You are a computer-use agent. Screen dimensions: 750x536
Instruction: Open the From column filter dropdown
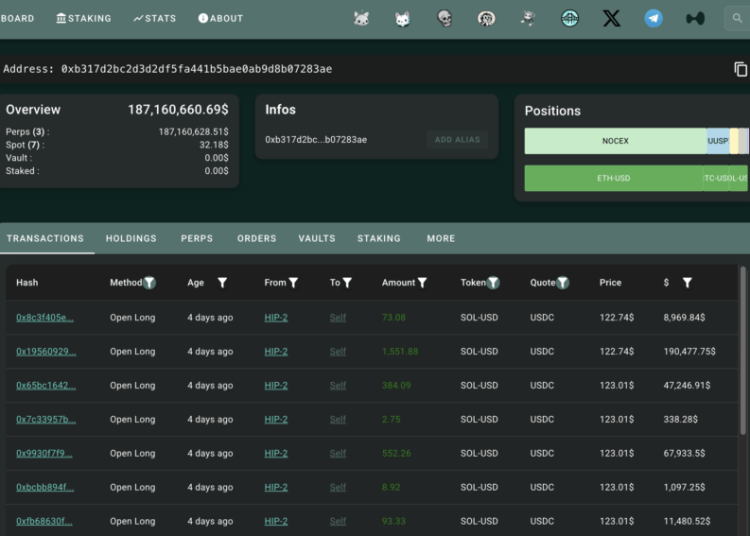293,283
